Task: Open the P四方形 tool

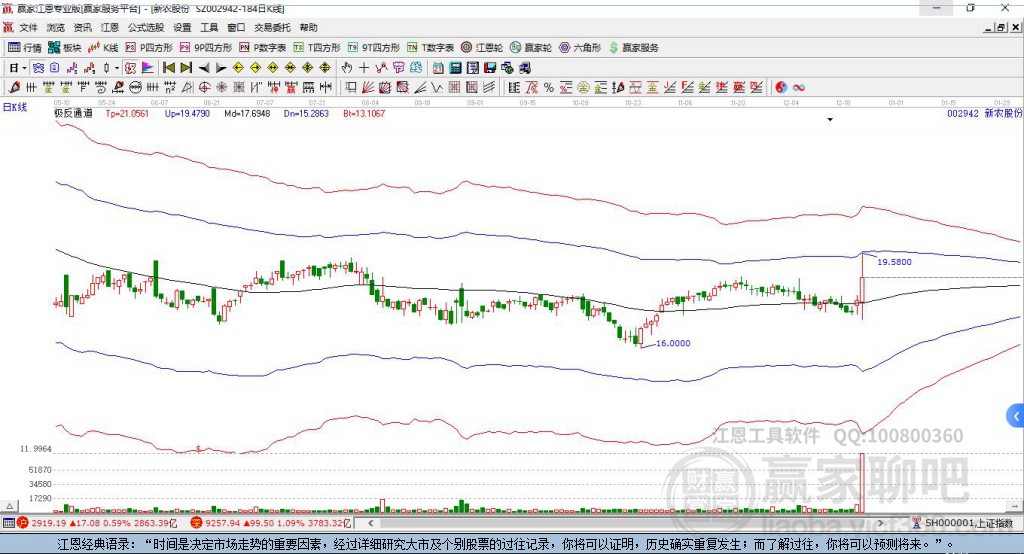Action: (149, 48)
